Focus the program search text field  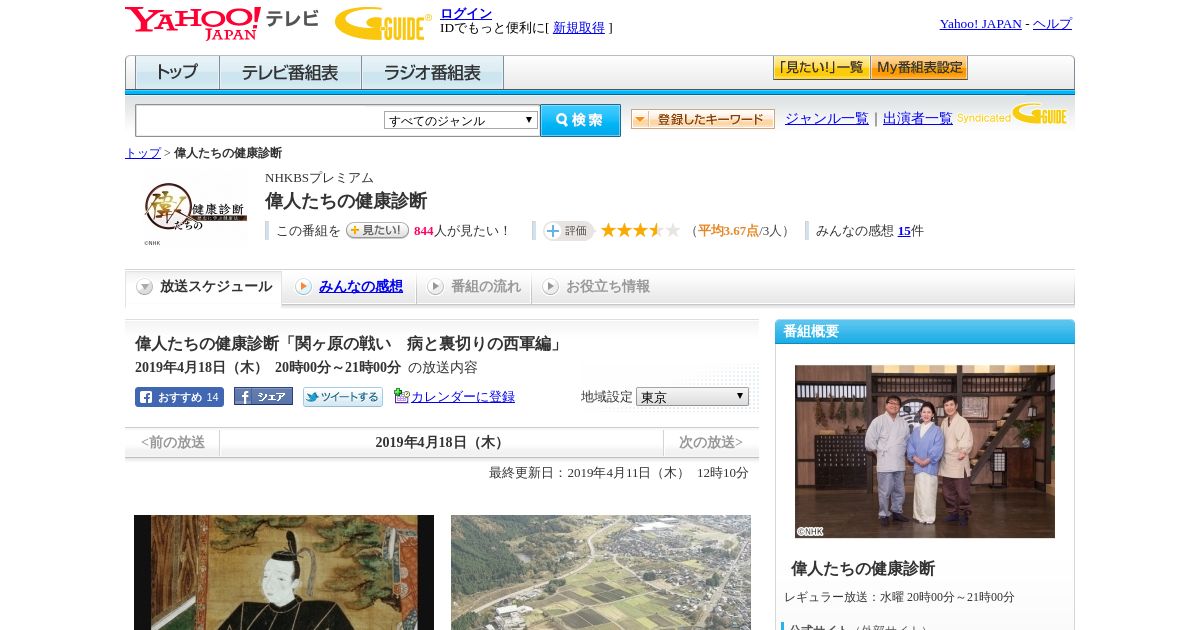point(259,120)
